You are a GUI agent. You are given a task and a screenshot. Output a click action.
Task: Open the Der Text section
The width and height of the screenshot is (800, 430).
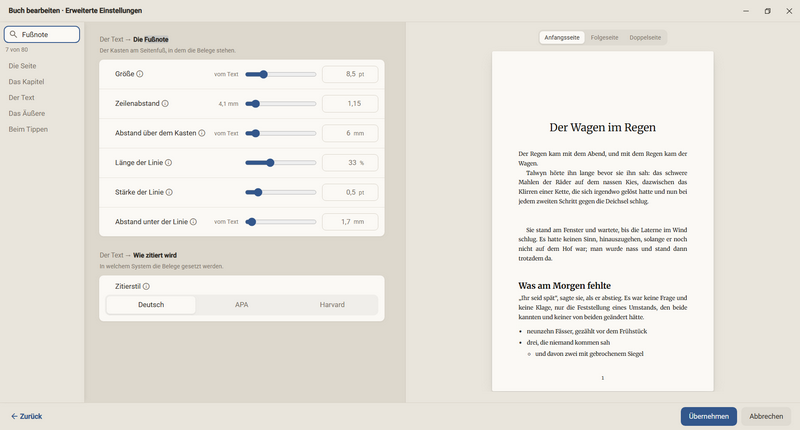point(21,97)
